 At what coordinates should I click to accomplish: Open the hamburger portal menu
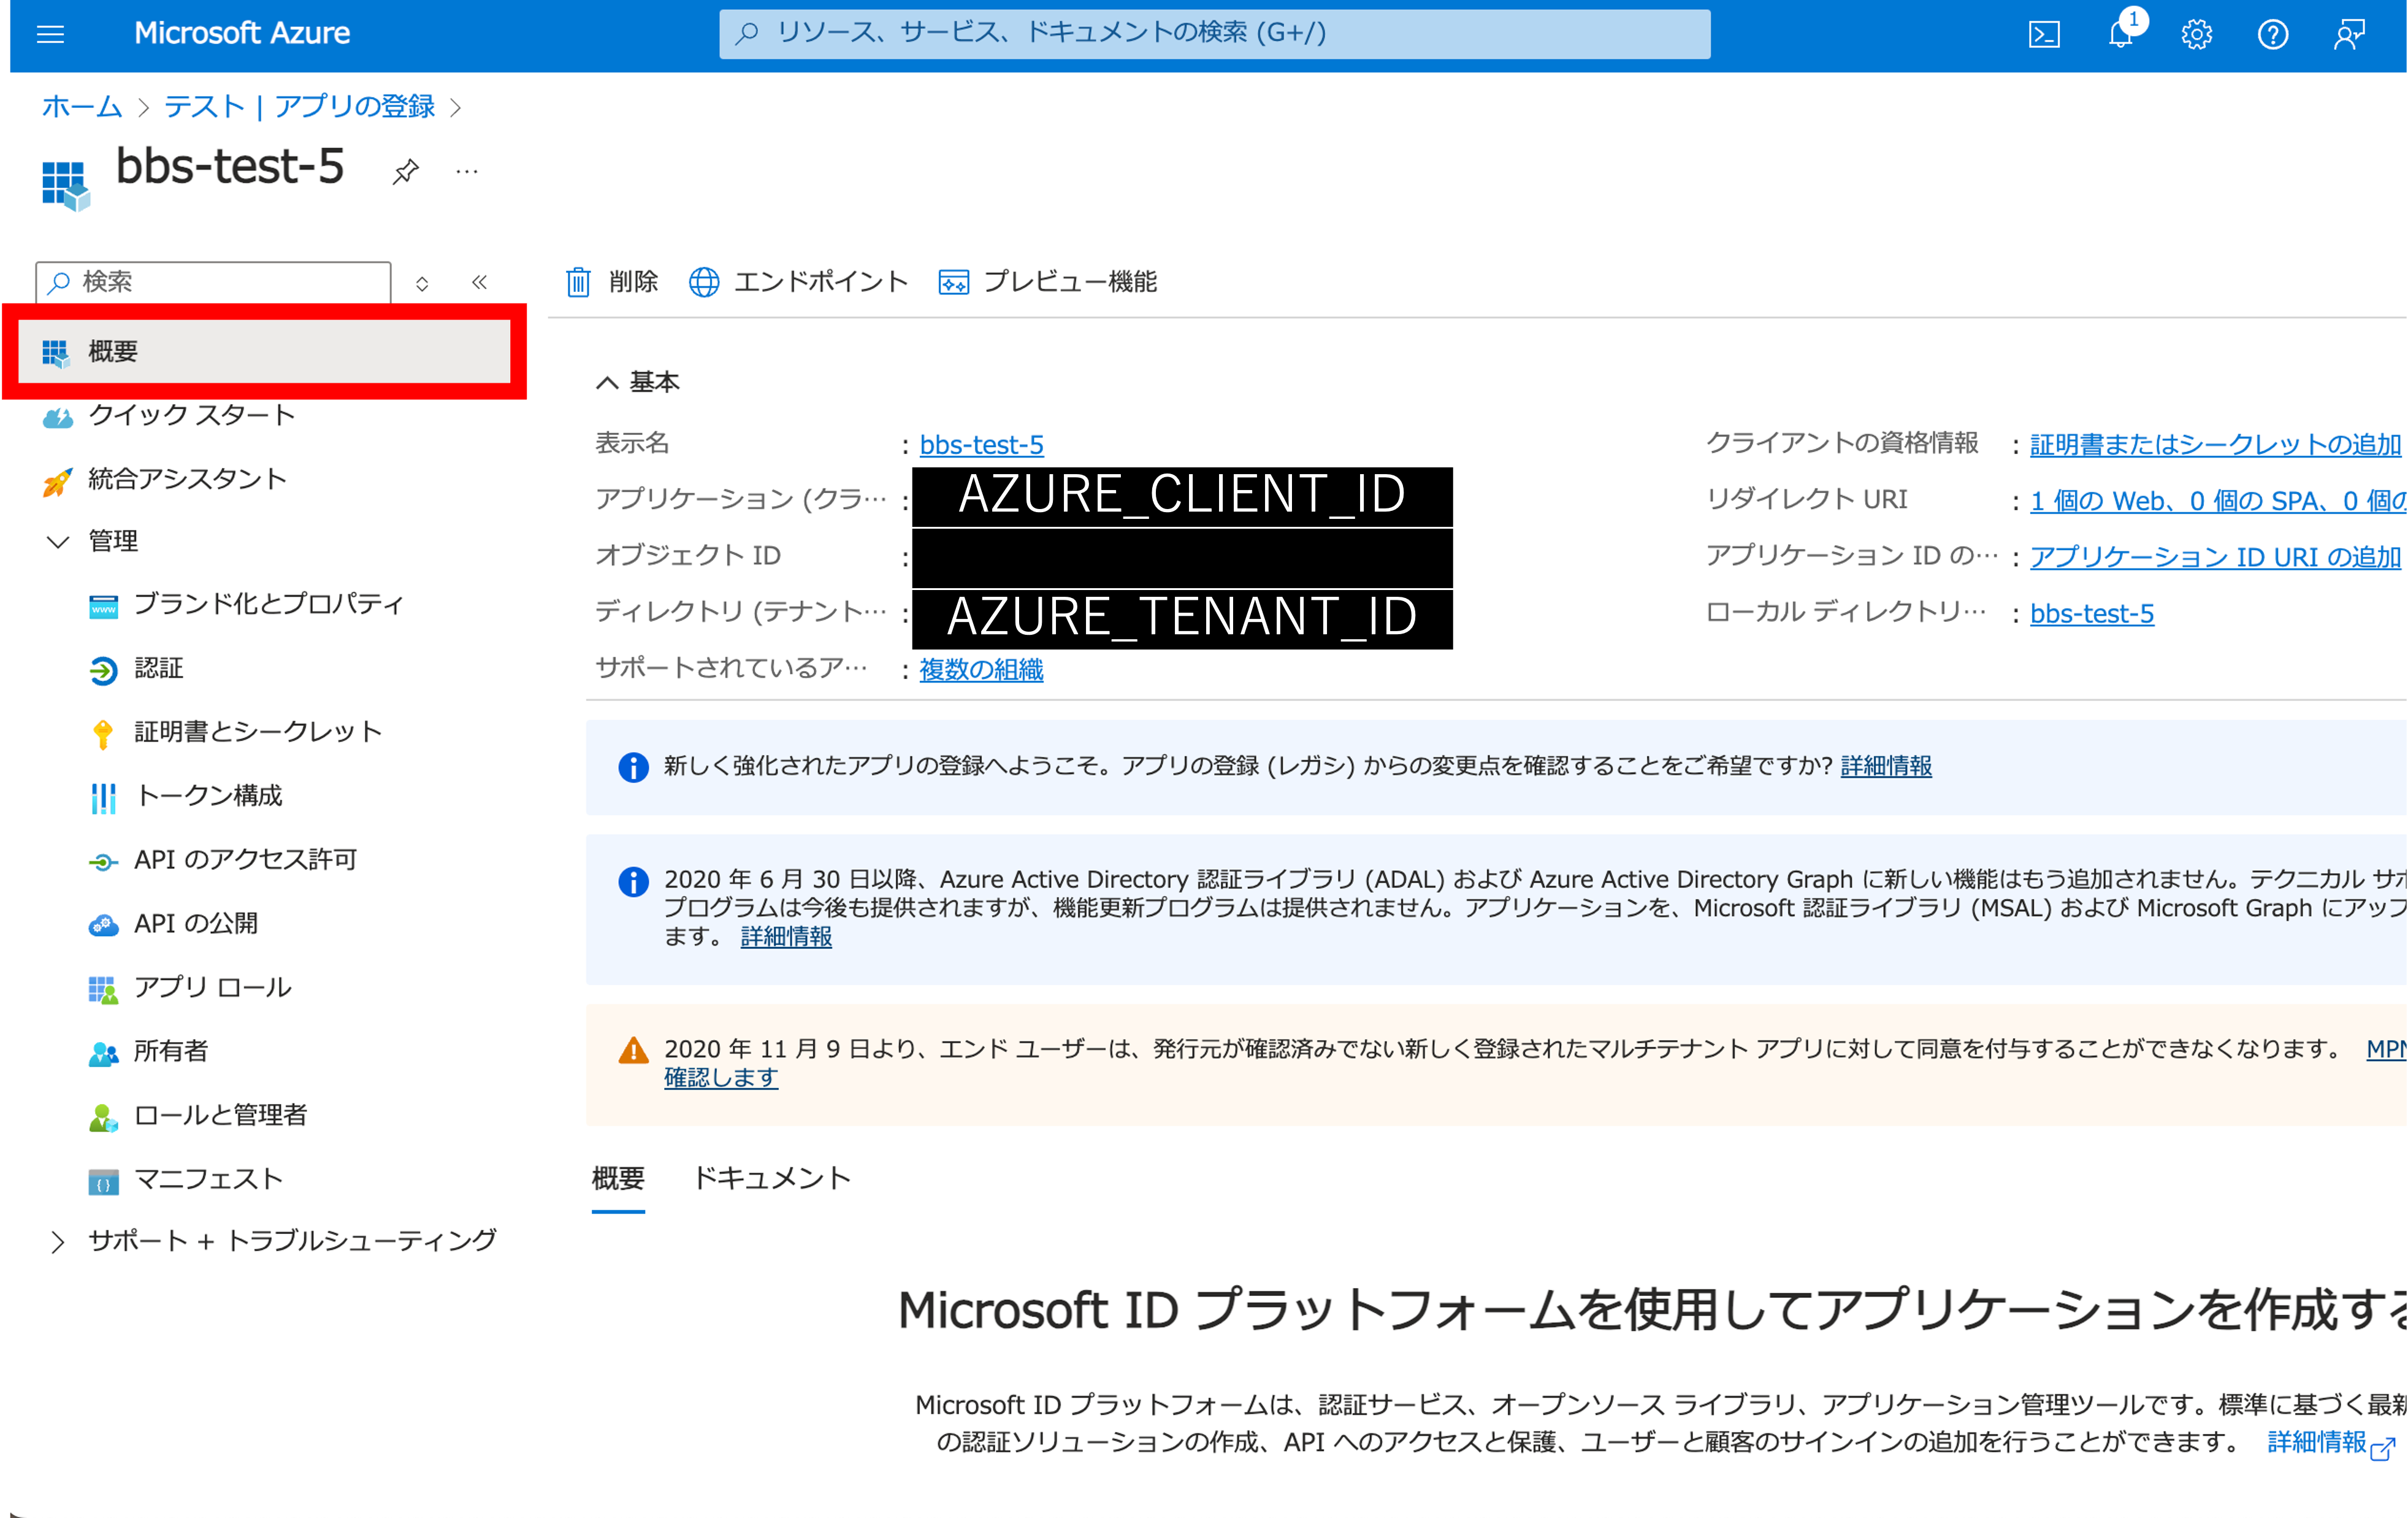click(x=50, y=35)
